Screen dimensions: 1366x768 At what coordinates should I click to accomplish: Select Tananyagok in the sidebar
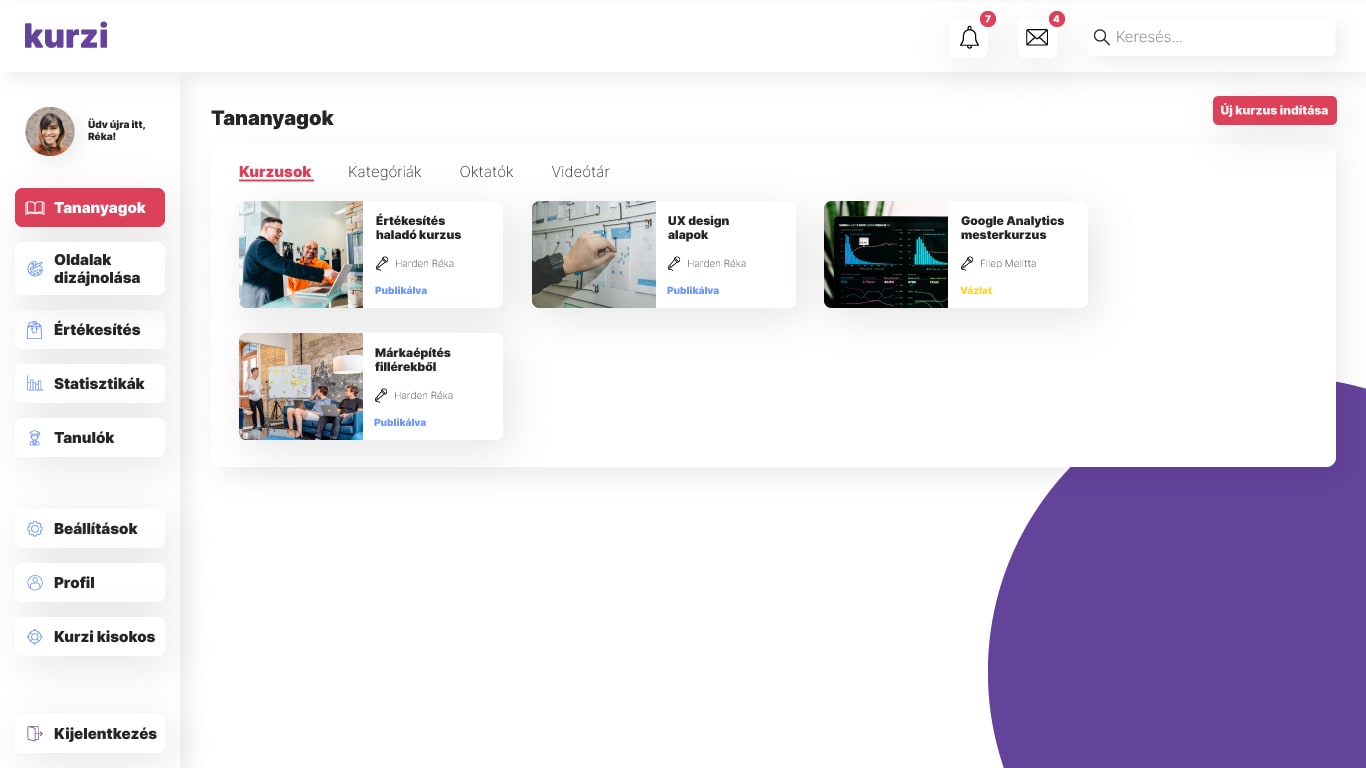(x=90, y=208)
